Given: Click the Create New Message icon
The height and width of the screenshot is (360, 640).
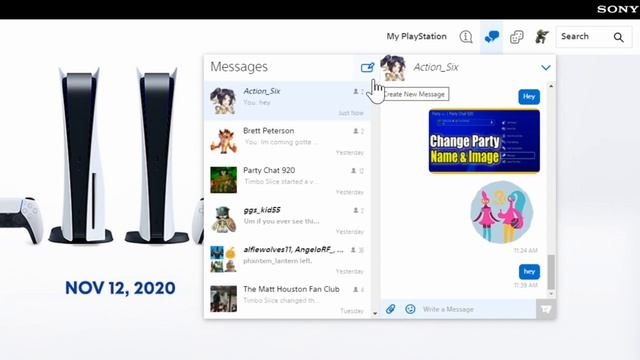Looking at the screenshot, I should [x=367, y=67].
